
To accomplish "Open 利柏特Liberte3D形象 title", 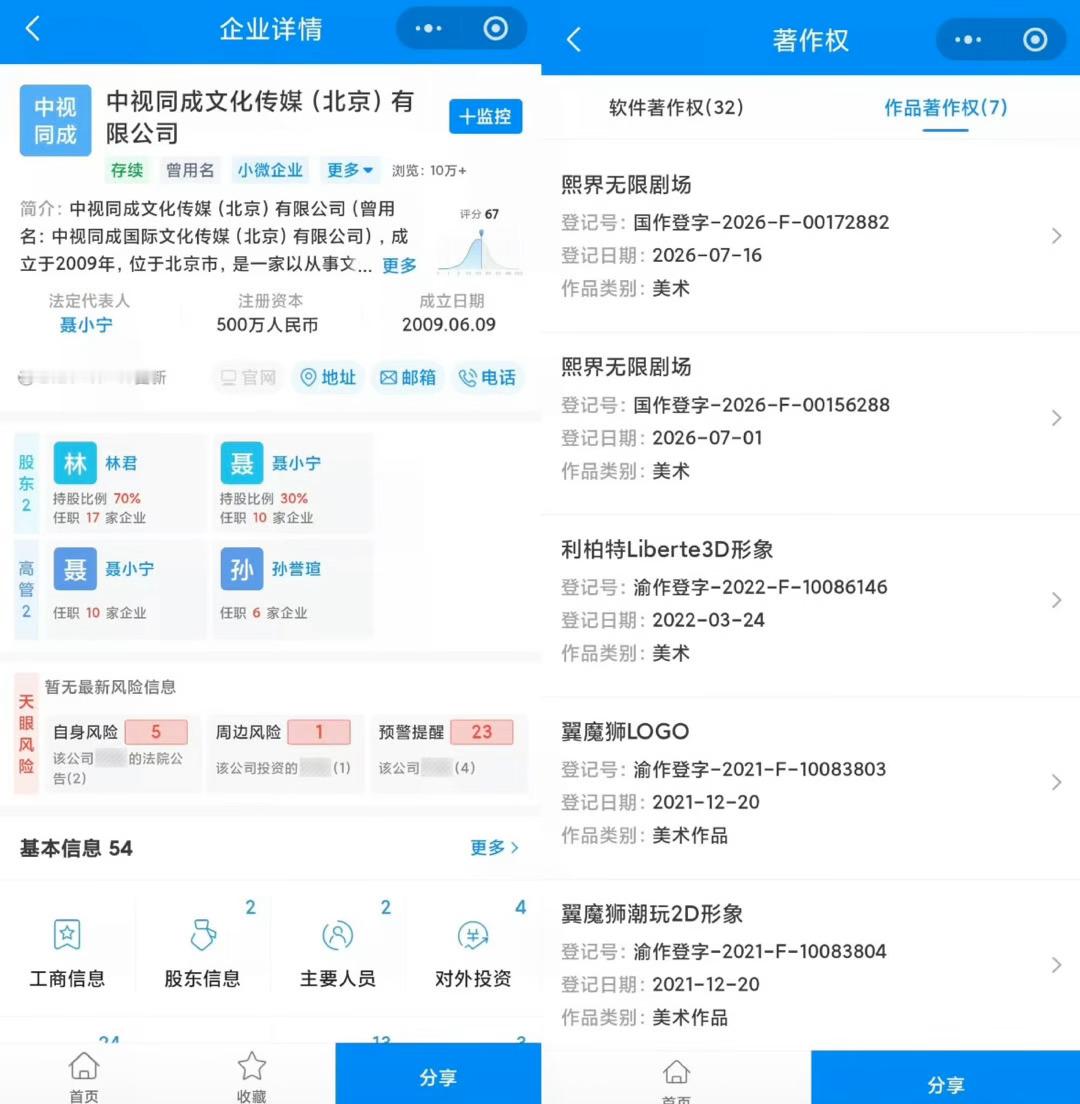I will point(667,549).
